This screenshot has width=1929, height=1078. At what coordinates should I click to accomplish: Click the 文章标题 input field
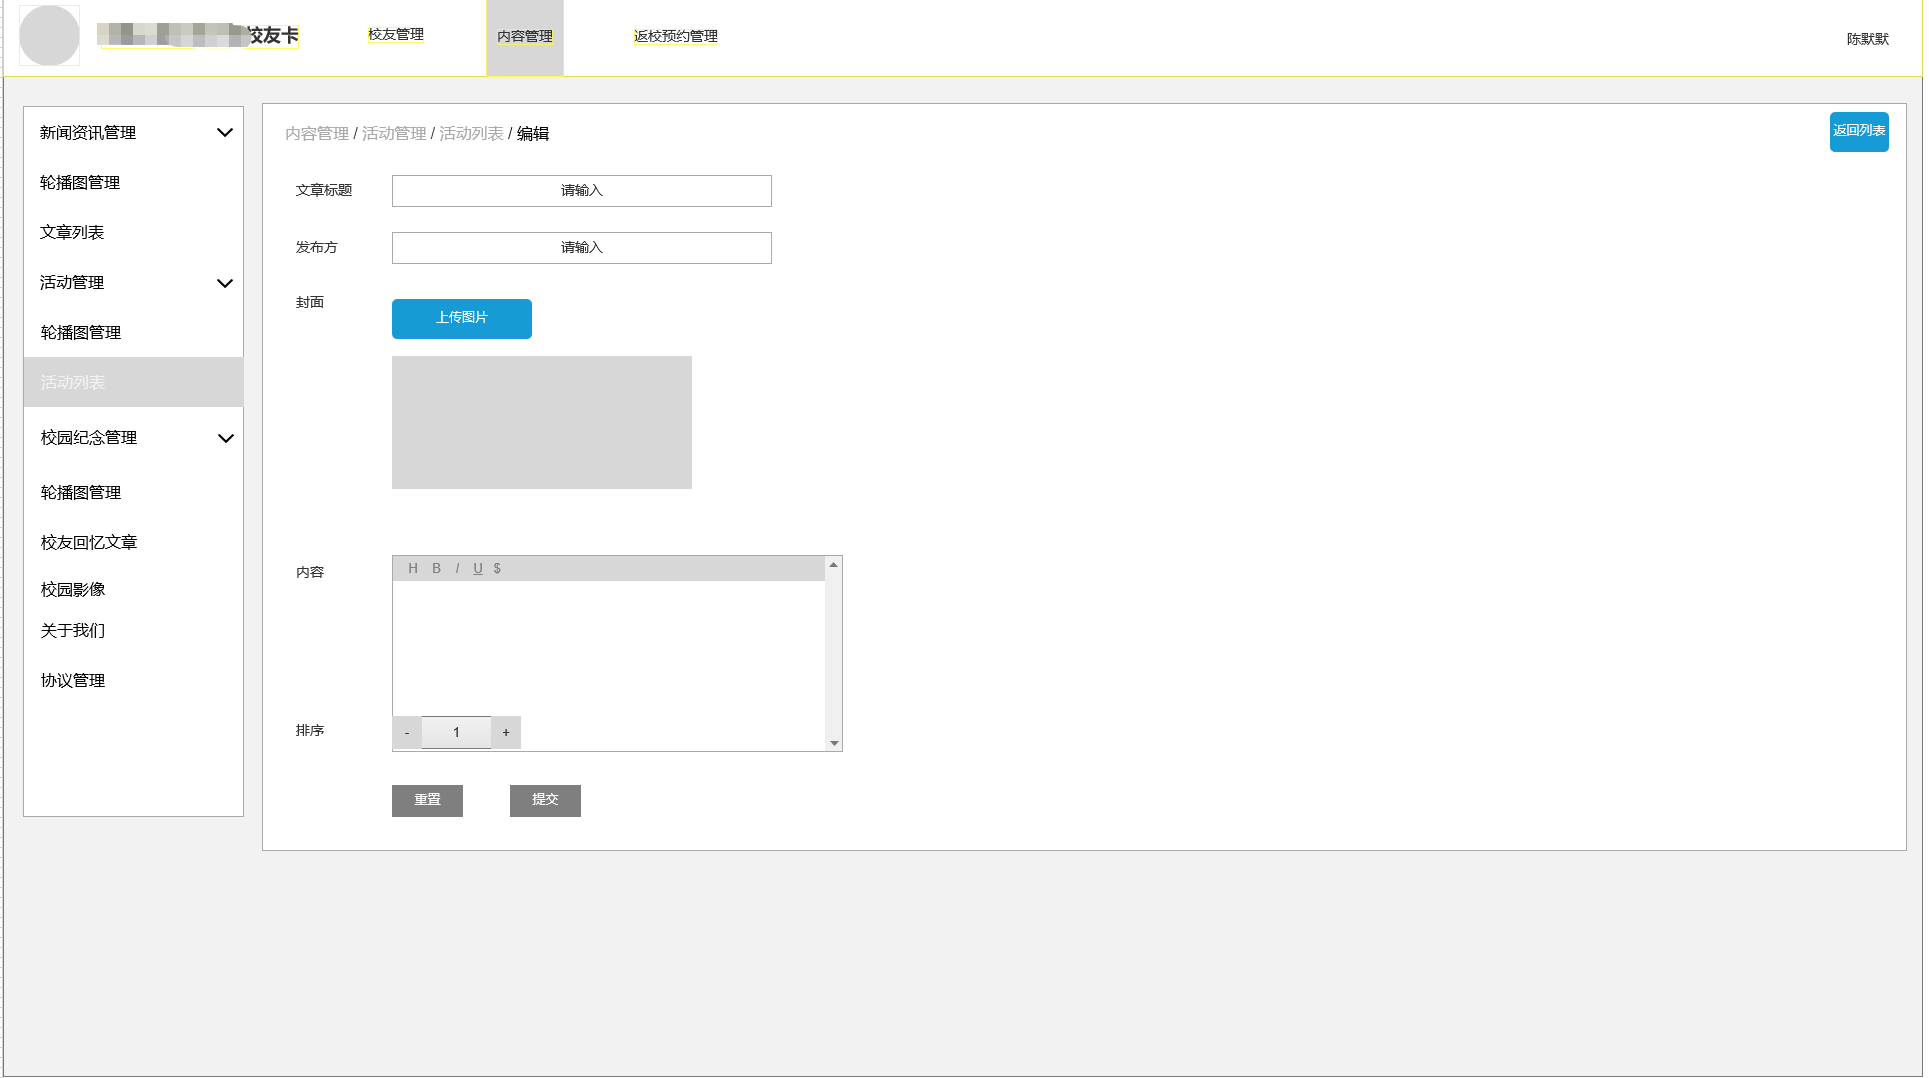point(582,190)
